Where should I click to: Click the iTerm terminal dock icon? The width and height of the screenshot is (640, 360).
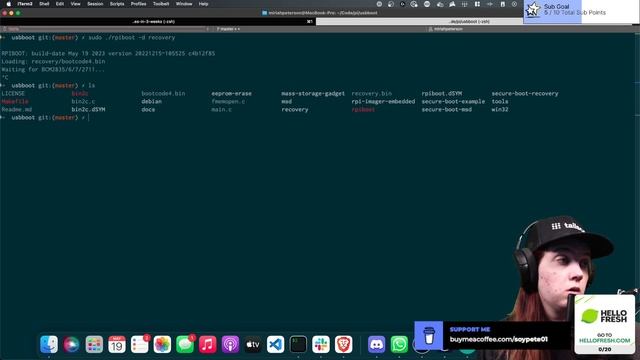click(x=298, y=344)
